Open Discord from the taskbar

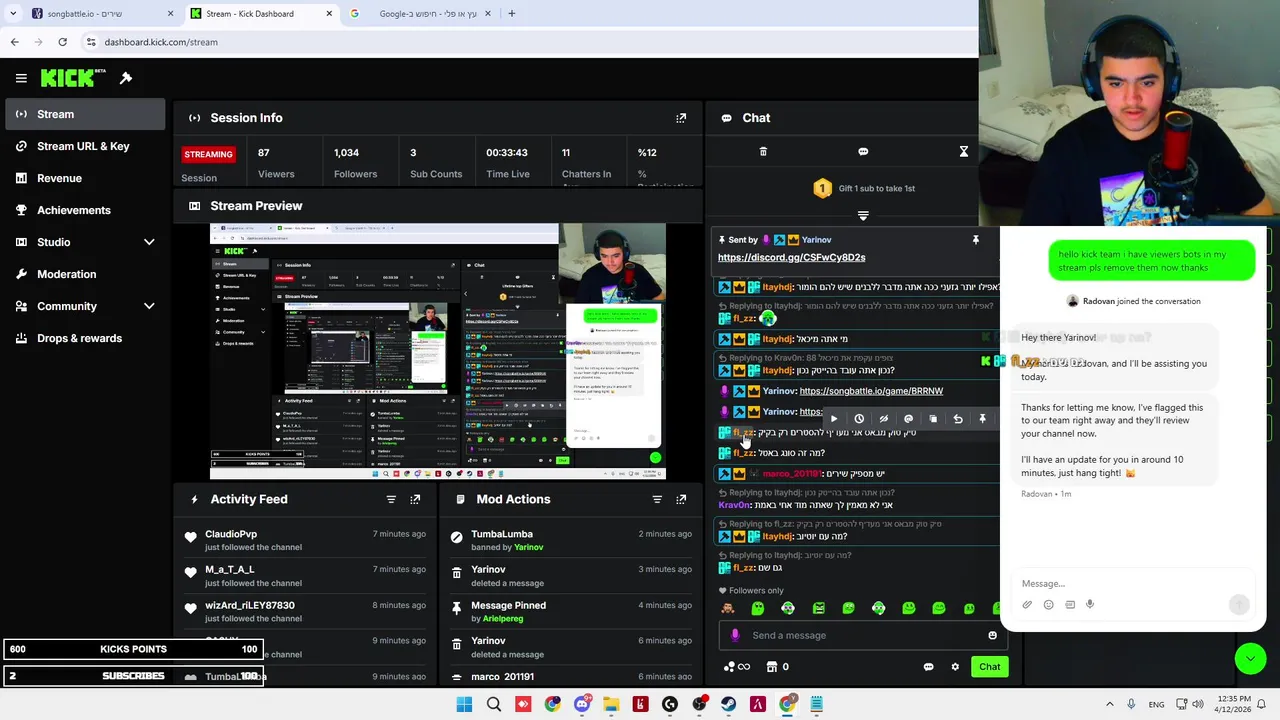[x=582, y=705]
